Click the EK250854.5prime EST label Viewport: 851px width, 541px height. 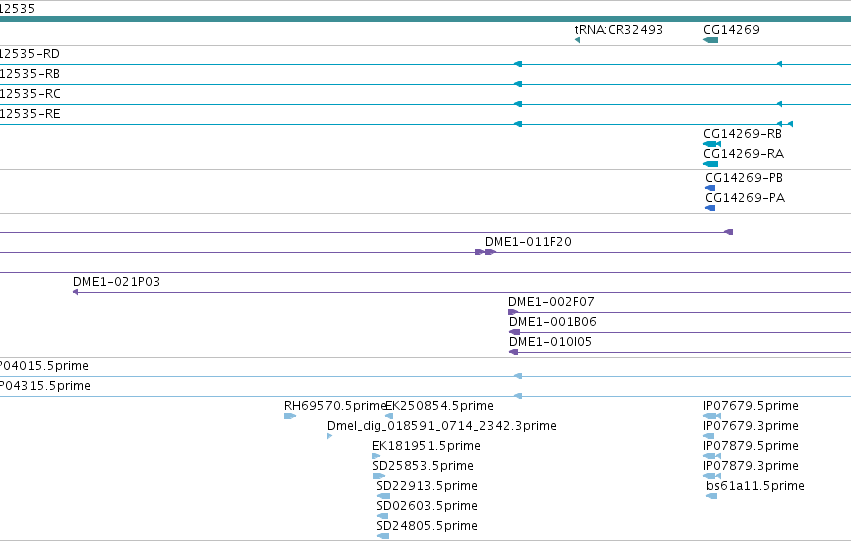[440, 406]
